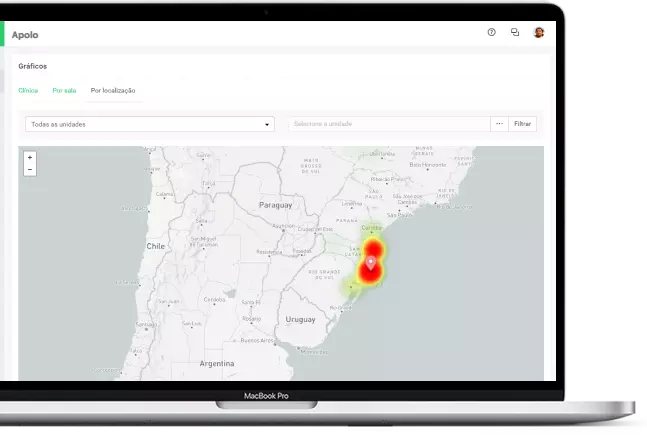The image size is (647, 438).
Task: Click the Paraguay label on map
Action: pos(276,205)
